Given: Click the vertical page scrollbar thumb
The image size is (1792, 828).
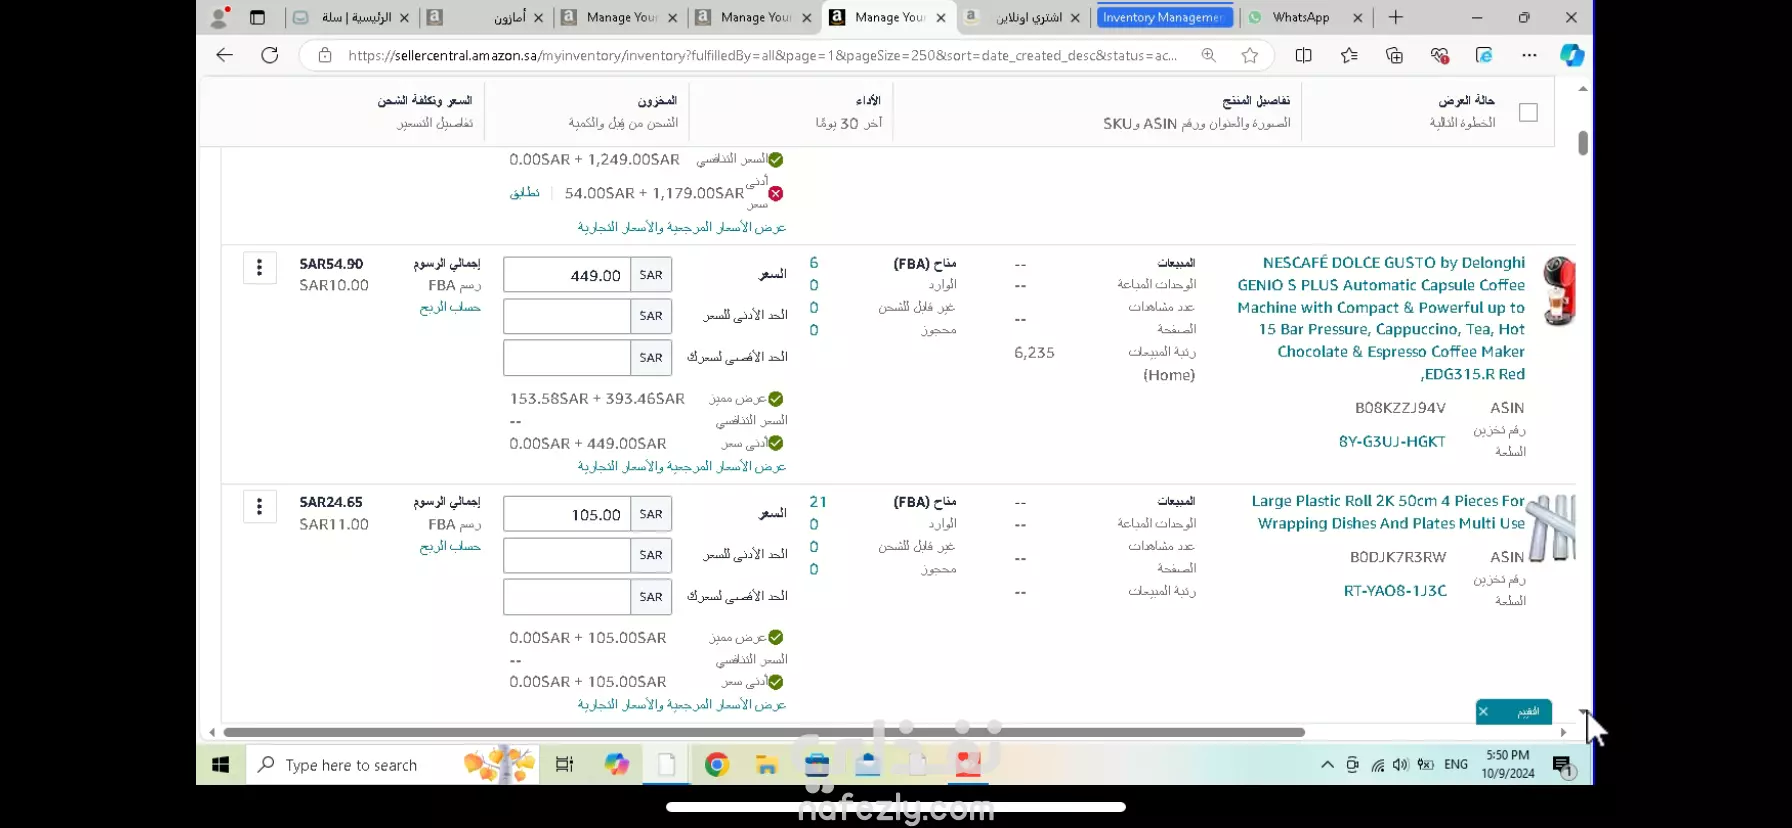Looking at the screenshot, I should coord(1582,143).
